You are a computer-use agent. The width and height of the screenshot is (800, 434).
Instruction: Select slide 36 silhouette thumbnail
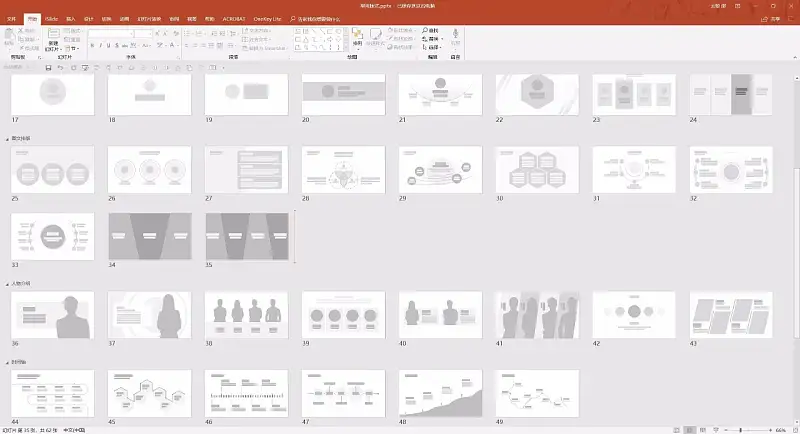click(53, 315)
